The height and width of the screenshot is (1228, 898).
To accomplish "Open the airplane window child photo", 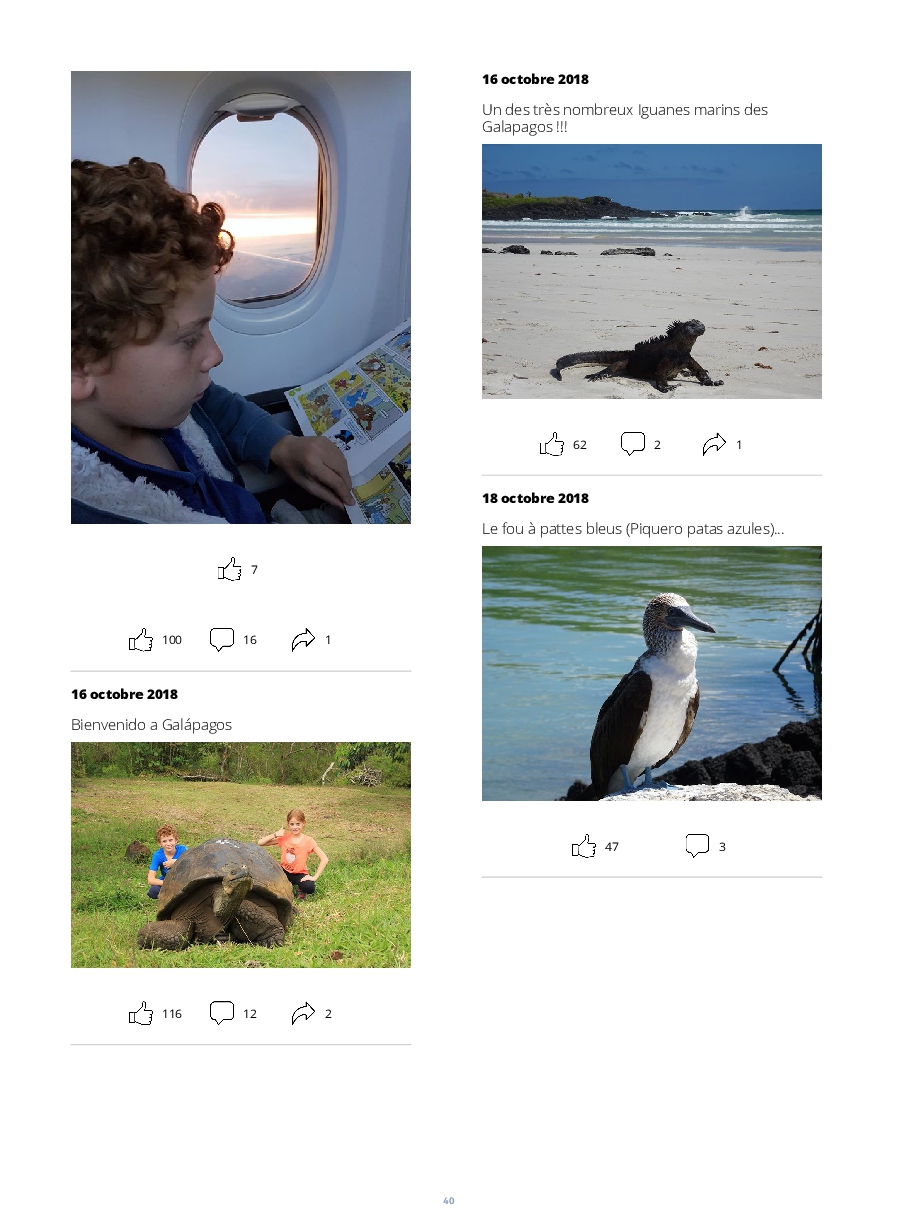I will (x=241, y=297).
